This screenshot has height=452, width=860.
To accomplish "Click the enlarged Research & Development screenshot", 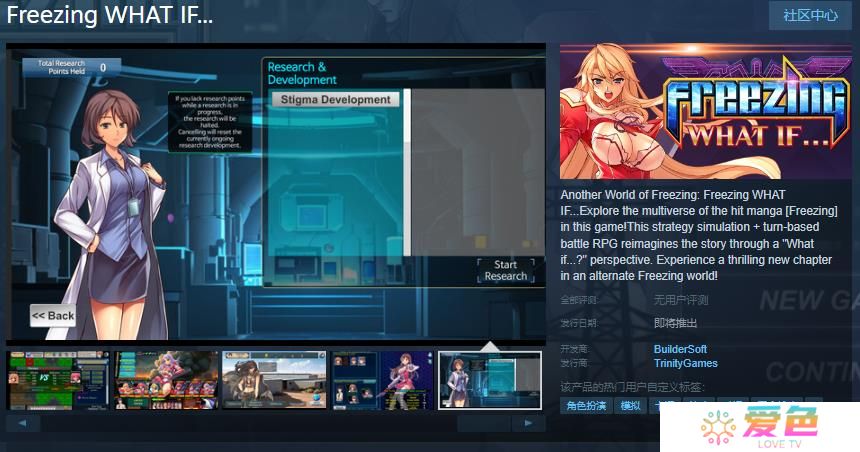I will 276,194.
